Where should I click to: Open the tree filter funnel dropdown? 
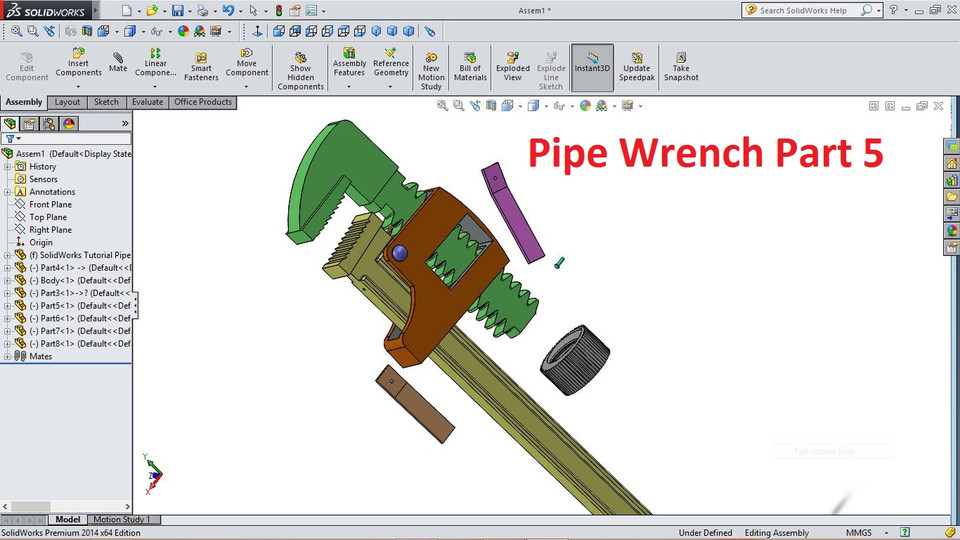point(12,139)
